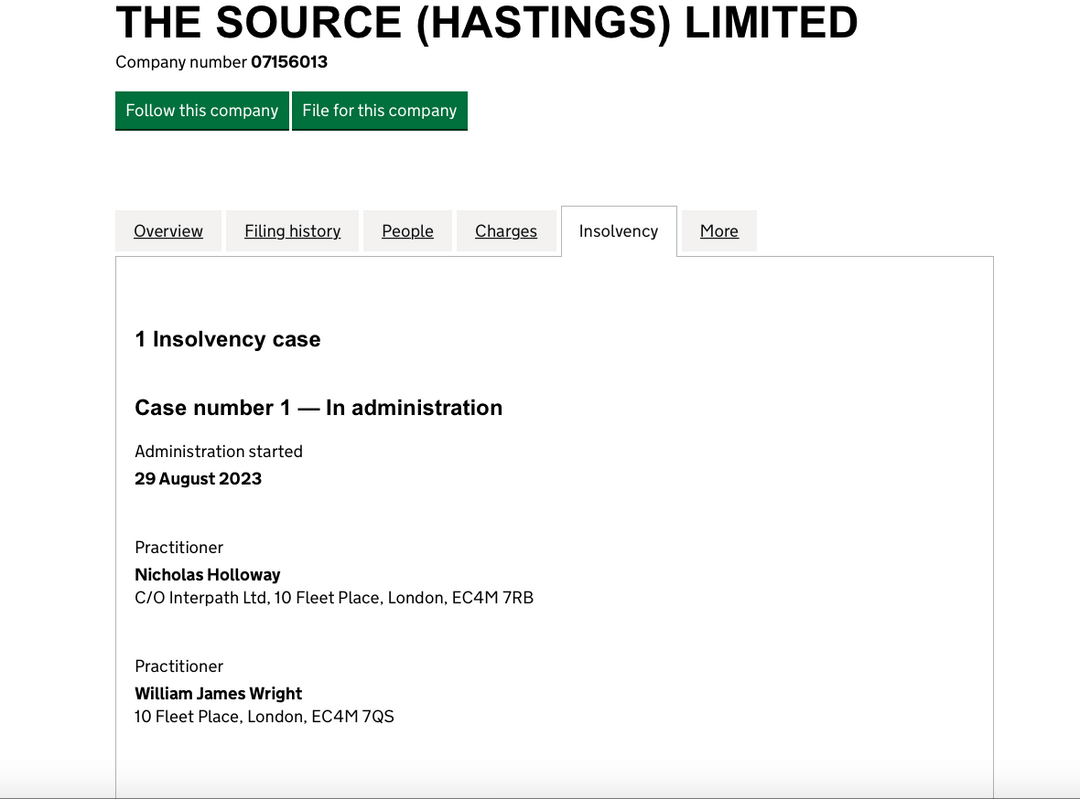Image resolution: width=1080 pixels, height=799 pixels.
Task: Select address 10 Fleet Place, London, EC4M 7QS
Action: pyautogui.click(x=264, y=717)
